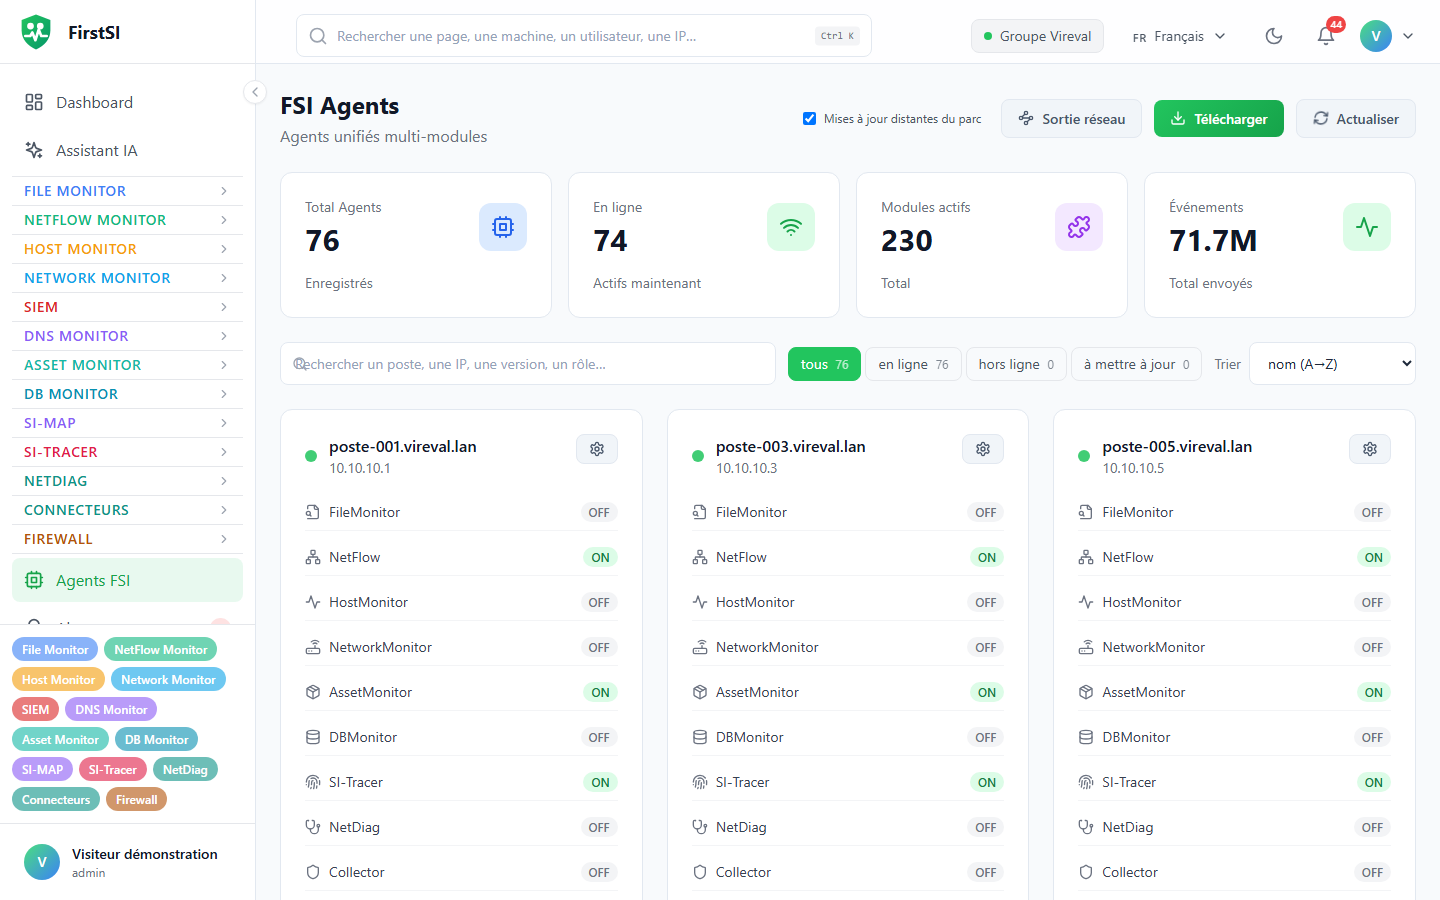
Task: Expand the SIEM sidebar section
Action: 127,307
